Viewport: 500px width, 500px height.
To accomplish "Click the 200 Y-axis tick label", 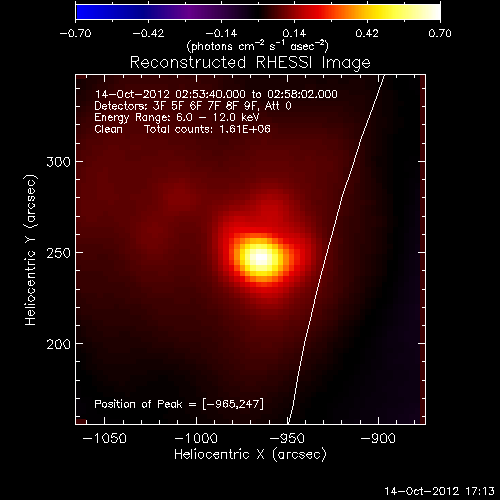I will [x=59, y=344].
